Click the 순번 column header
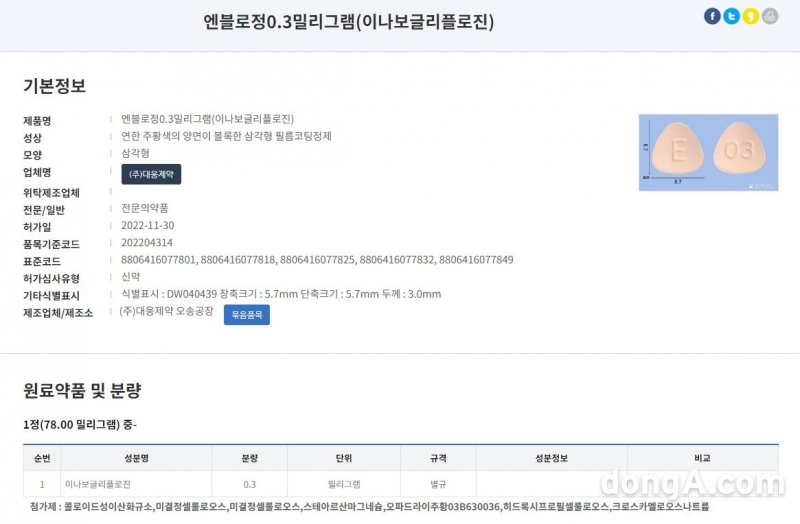800x524 pixels. pos(41,458)
